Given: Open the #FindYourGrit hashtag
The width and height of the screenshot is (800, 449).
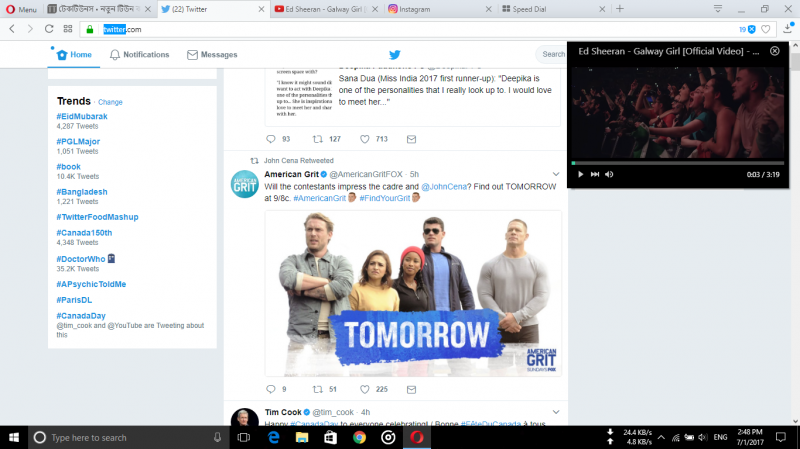Looking at the screenshot, I should (385, 198).
